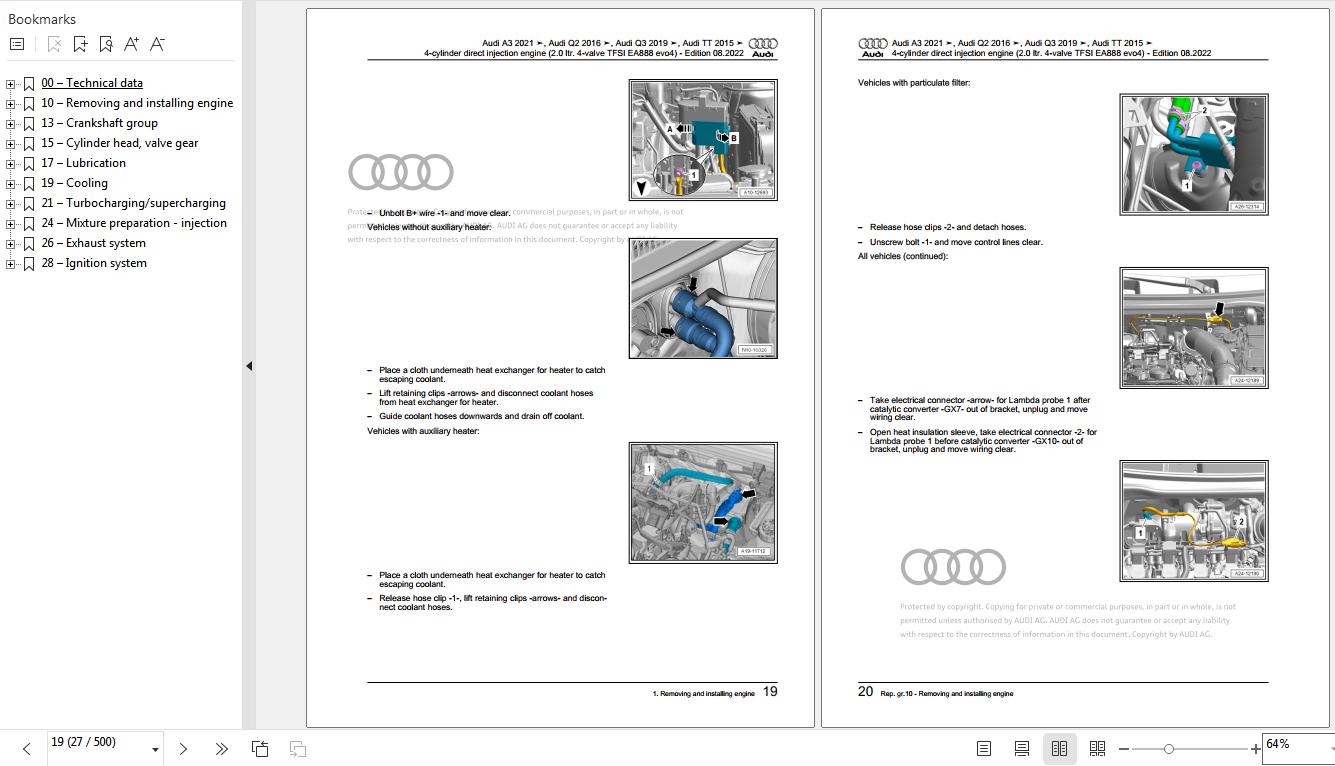Viewport: 1335px width, 766px height.
Task: Click the 64% zoom level field
Action: (1295, 748)
